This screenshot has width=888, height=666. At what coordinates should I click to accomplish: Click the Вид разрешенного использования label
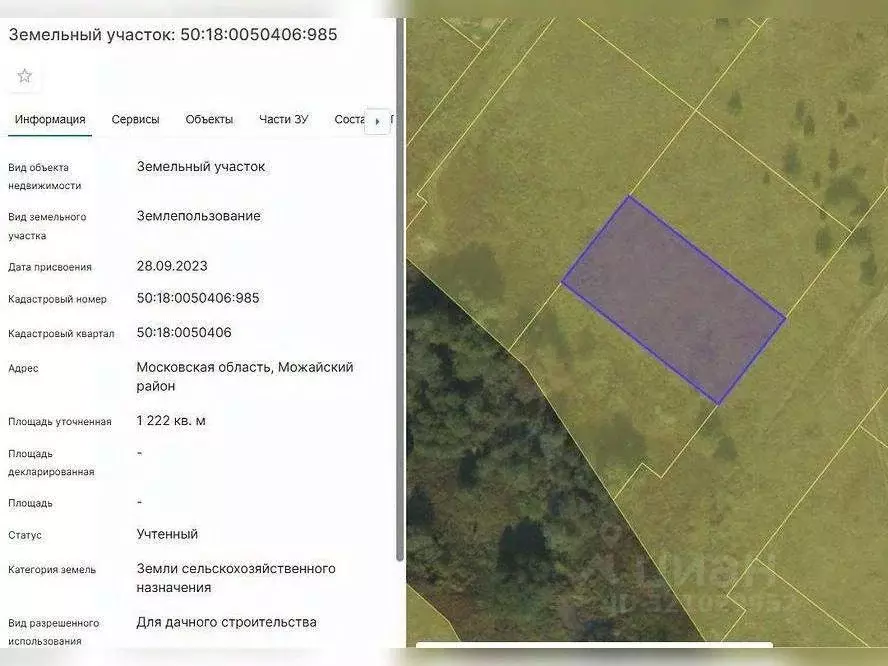click(x=53, y=632)
